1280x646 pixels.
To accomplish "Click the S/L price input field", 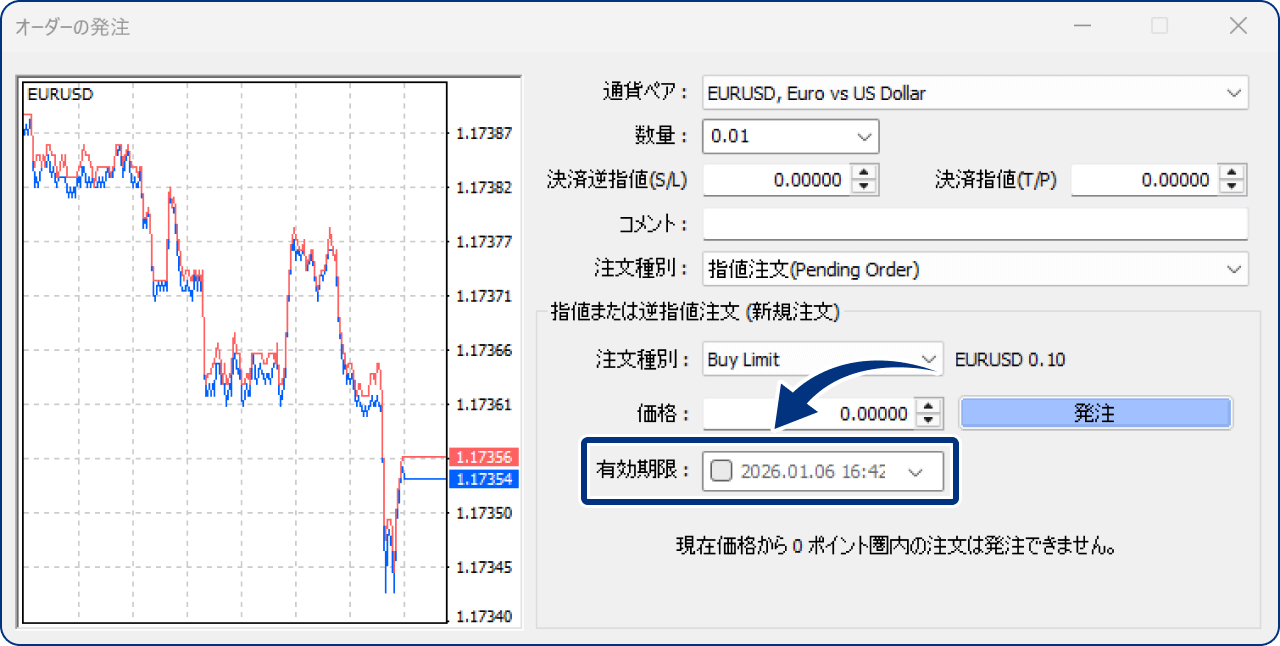I will pos(790,180).
